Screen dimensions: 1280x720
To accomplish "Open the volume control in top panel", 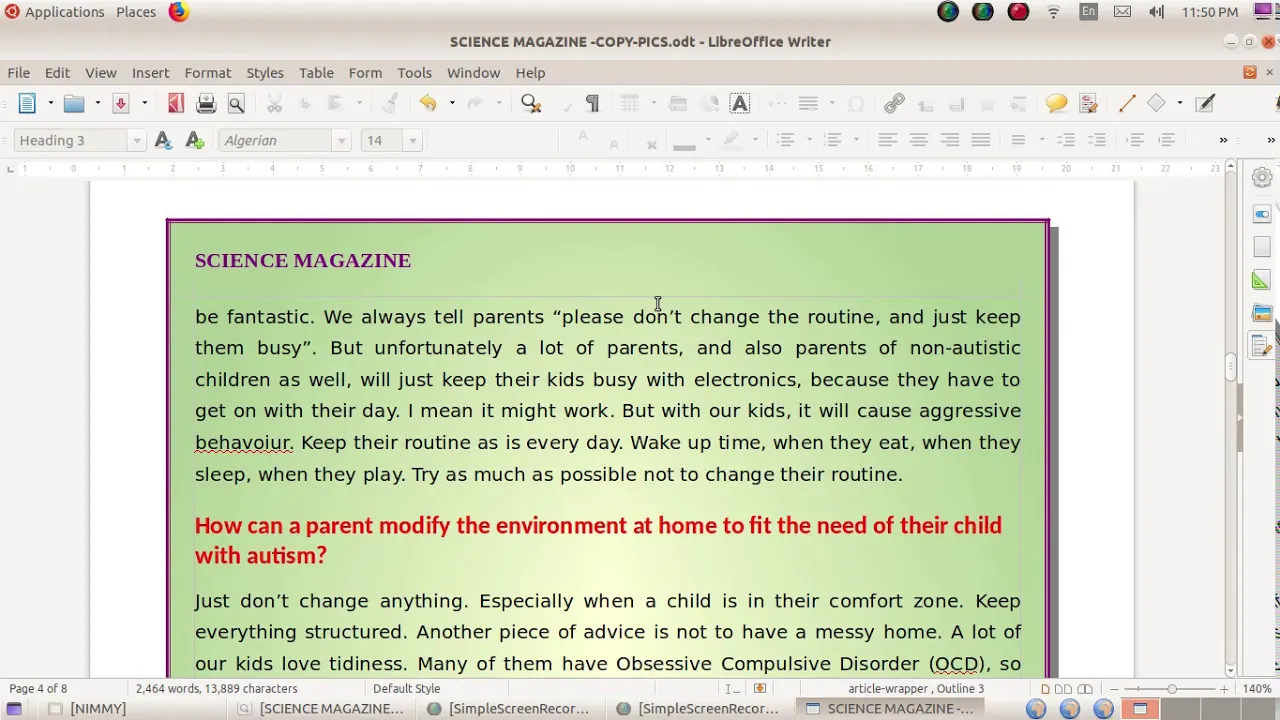I will 1157,12.
